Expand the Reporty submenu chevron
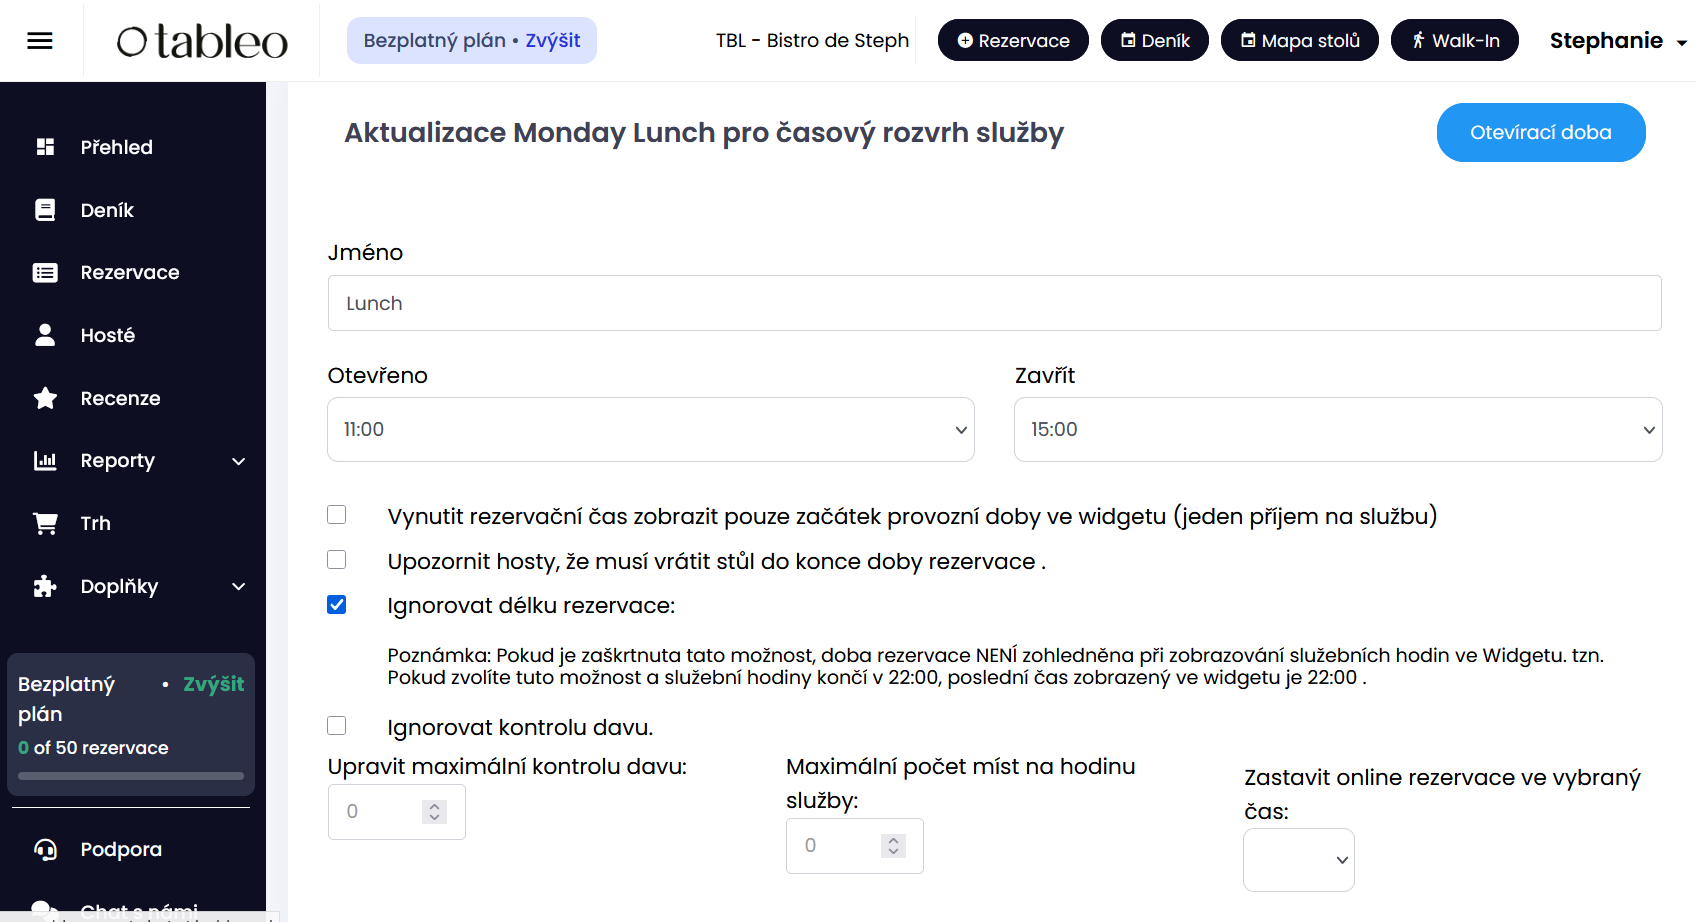Image resolution: width=1696 pixels, height=922 pixels. pyautogui.click(x=239, y=461)
